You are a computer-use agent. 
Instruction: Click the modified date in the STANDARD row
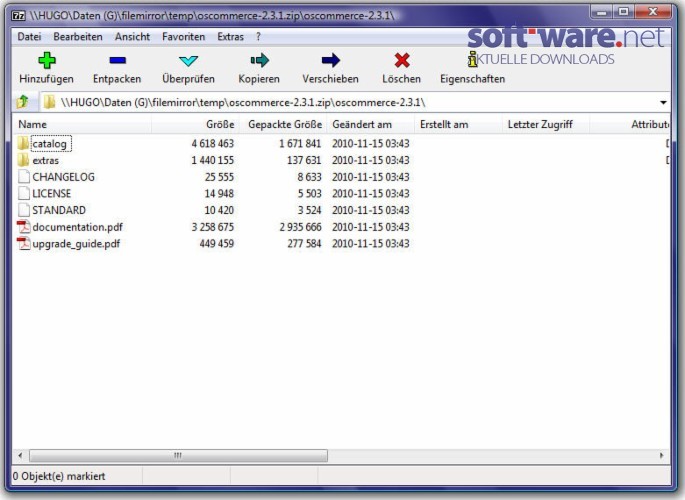coord(370,210)
